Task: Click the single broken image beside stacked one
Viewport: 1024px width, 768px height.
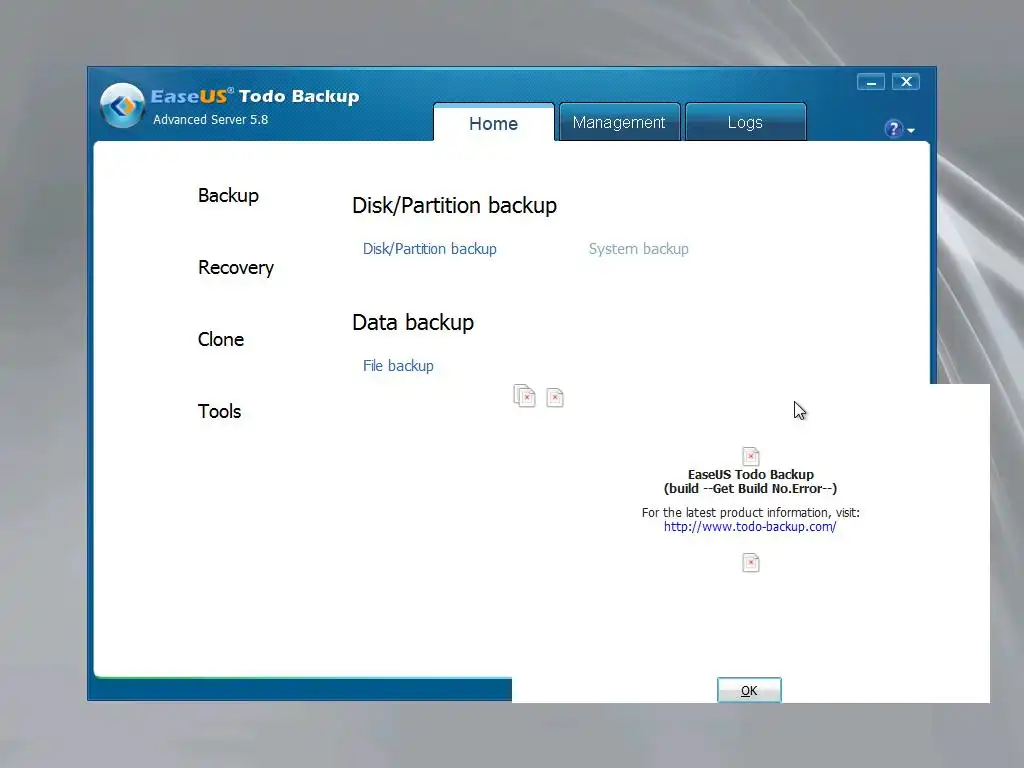Action: 555,397
